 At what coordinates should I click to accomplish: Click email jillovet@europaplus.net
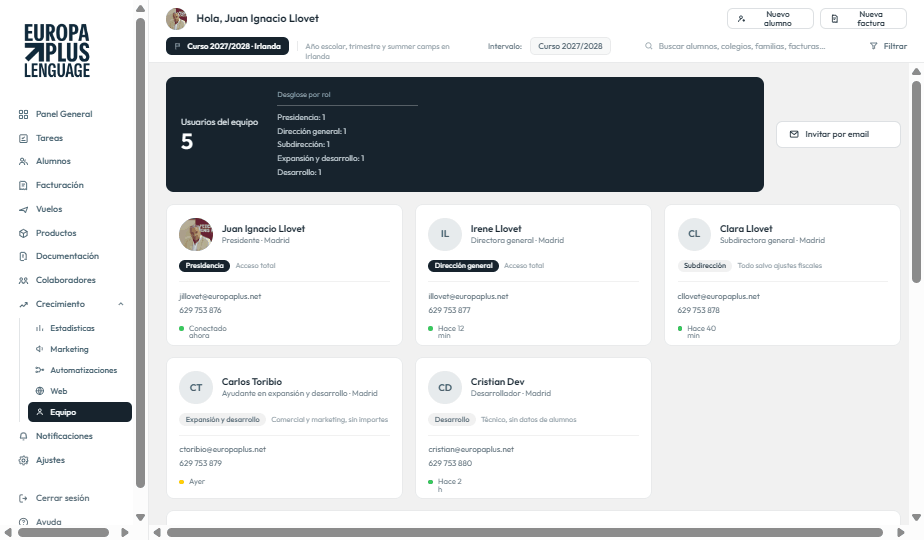pos(220,297)
